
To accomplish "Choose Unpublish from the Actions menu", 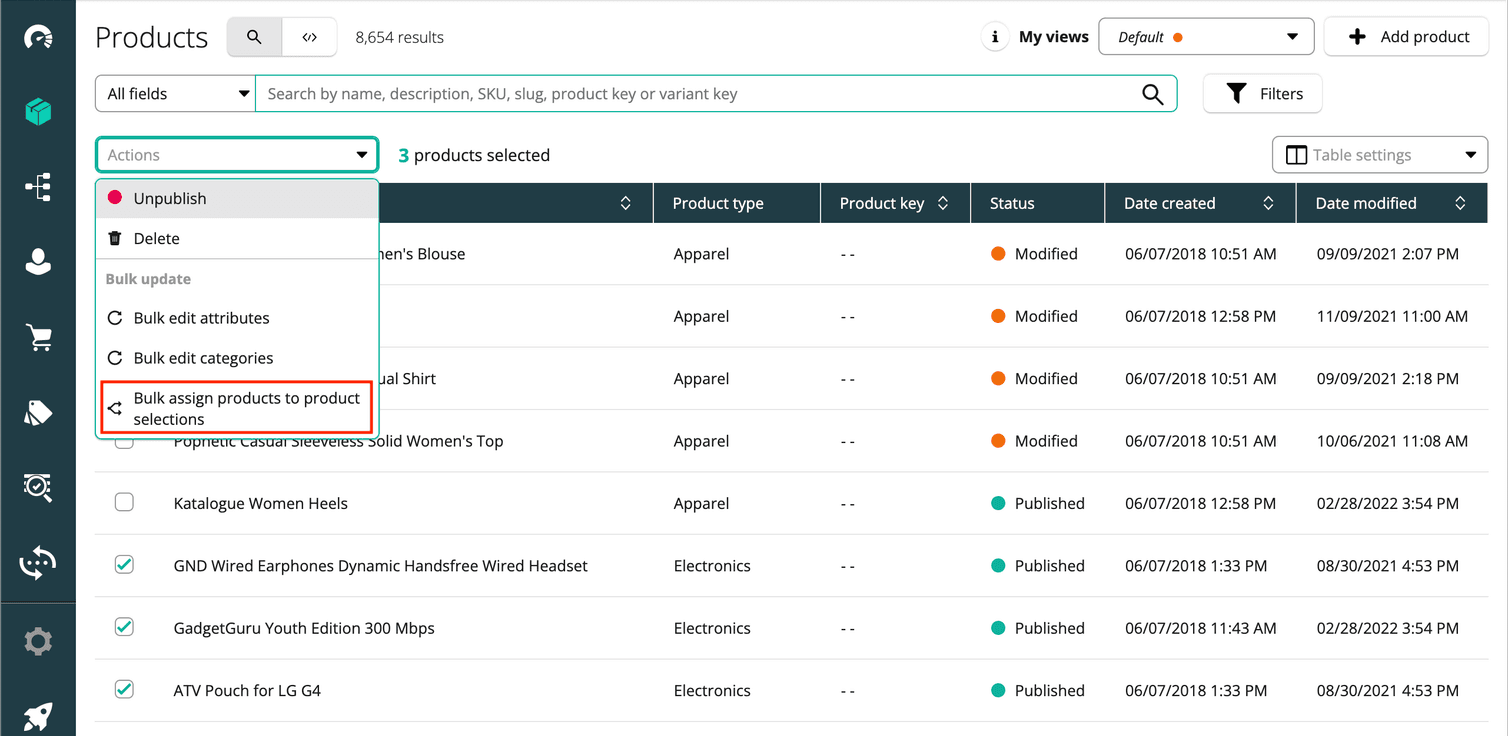I will coord(172,198).
